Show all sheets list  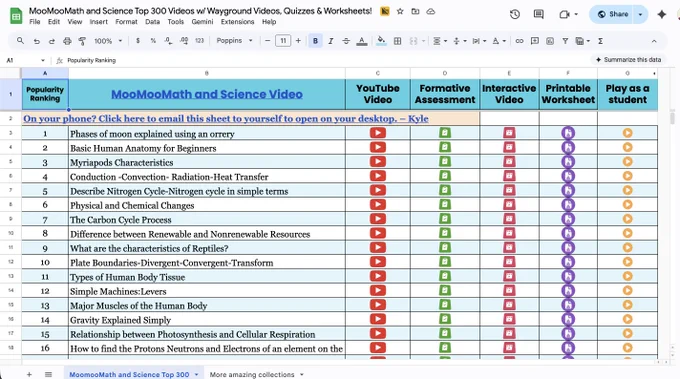coord(48,374)
